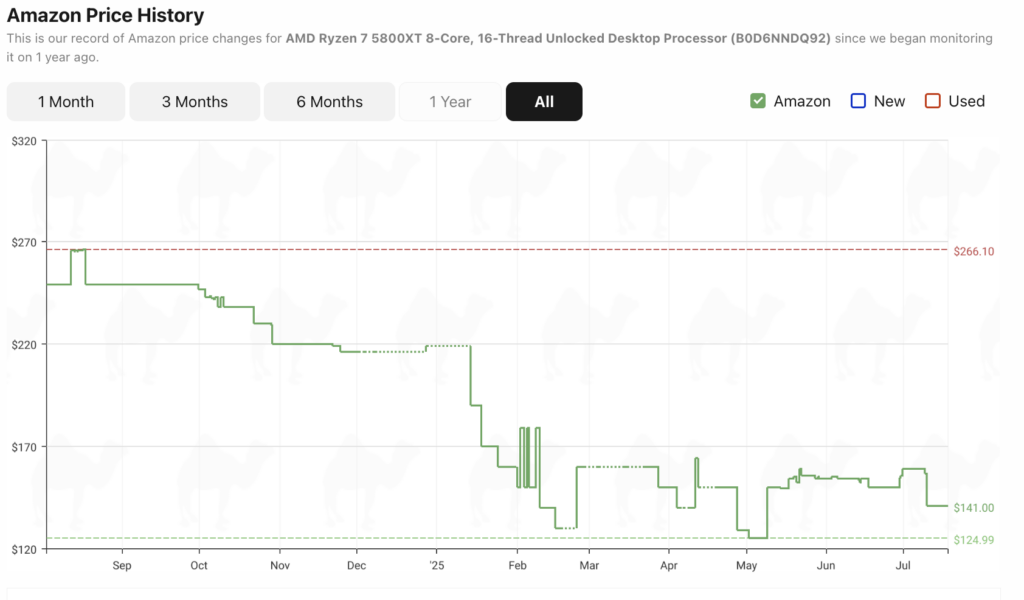
Task: Enable the New price series checkbox
Action: tap(858, 101)
